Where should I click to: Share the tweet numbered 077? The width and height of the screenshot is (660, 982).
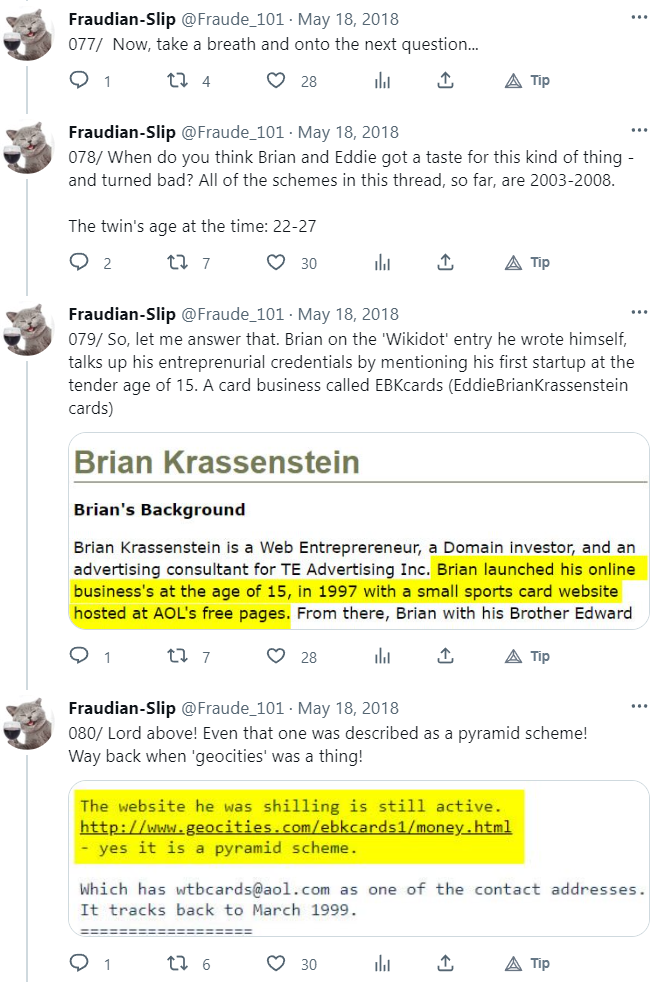[446, 81]
